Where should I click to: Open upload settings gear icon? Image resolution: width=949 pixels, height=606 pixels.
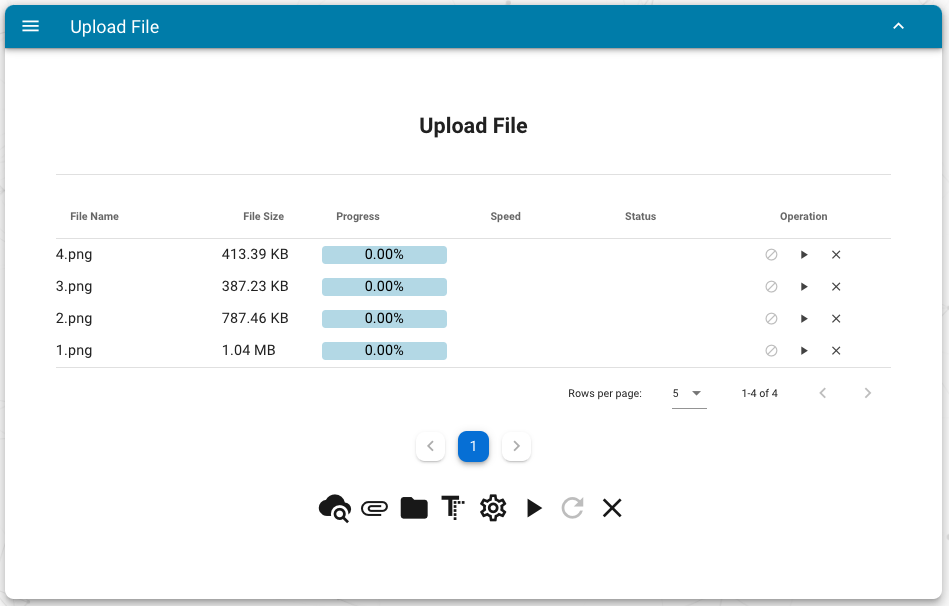(493, 508)
